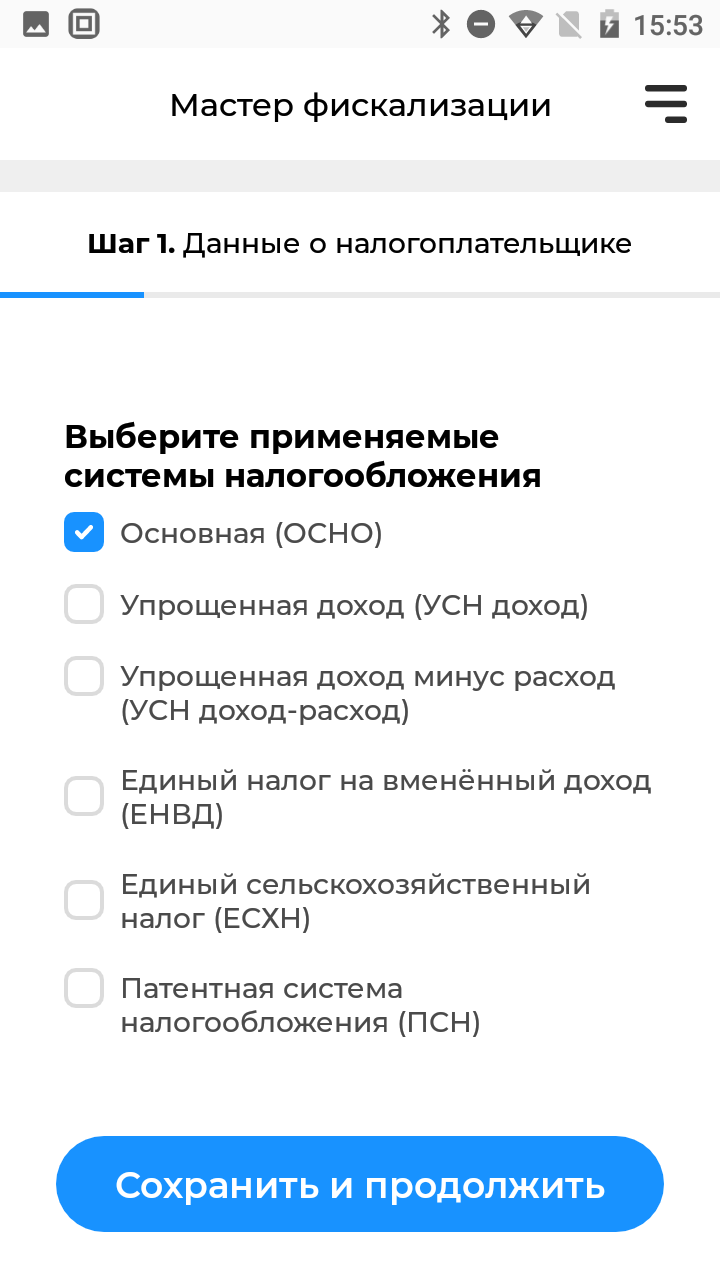This screenshot has height=1280, width=720.
Task: Tap the Wi-Fi signal status icon
Action: [525, 24]
